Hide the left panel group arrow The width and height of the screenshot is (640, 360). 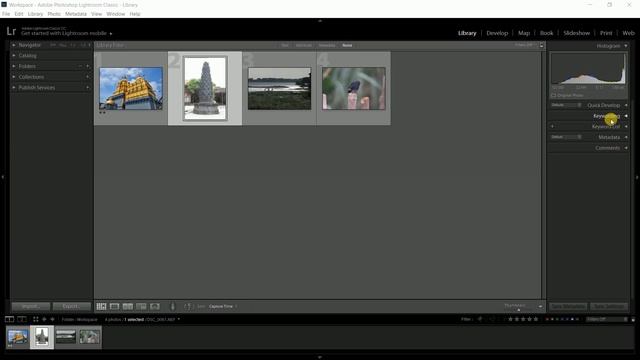(2, 177)
